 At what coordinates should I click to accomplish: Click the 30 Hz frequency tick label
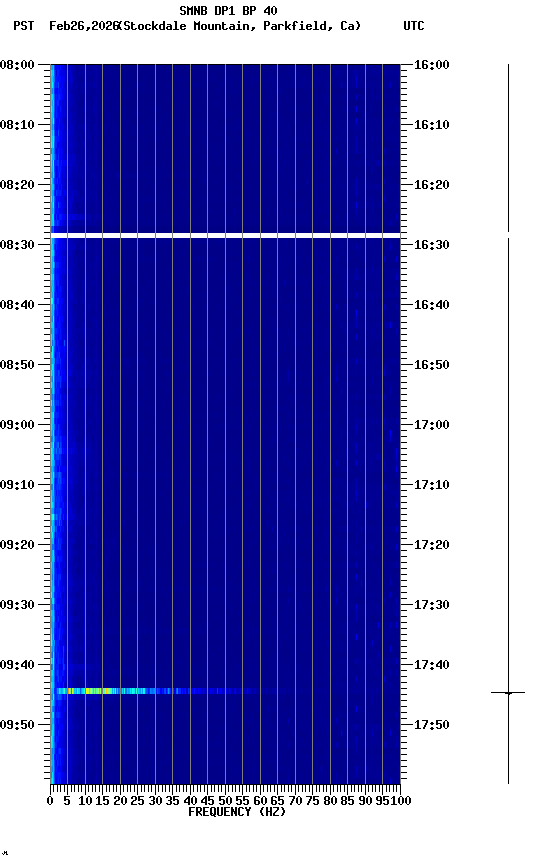(x=155, y=801)
